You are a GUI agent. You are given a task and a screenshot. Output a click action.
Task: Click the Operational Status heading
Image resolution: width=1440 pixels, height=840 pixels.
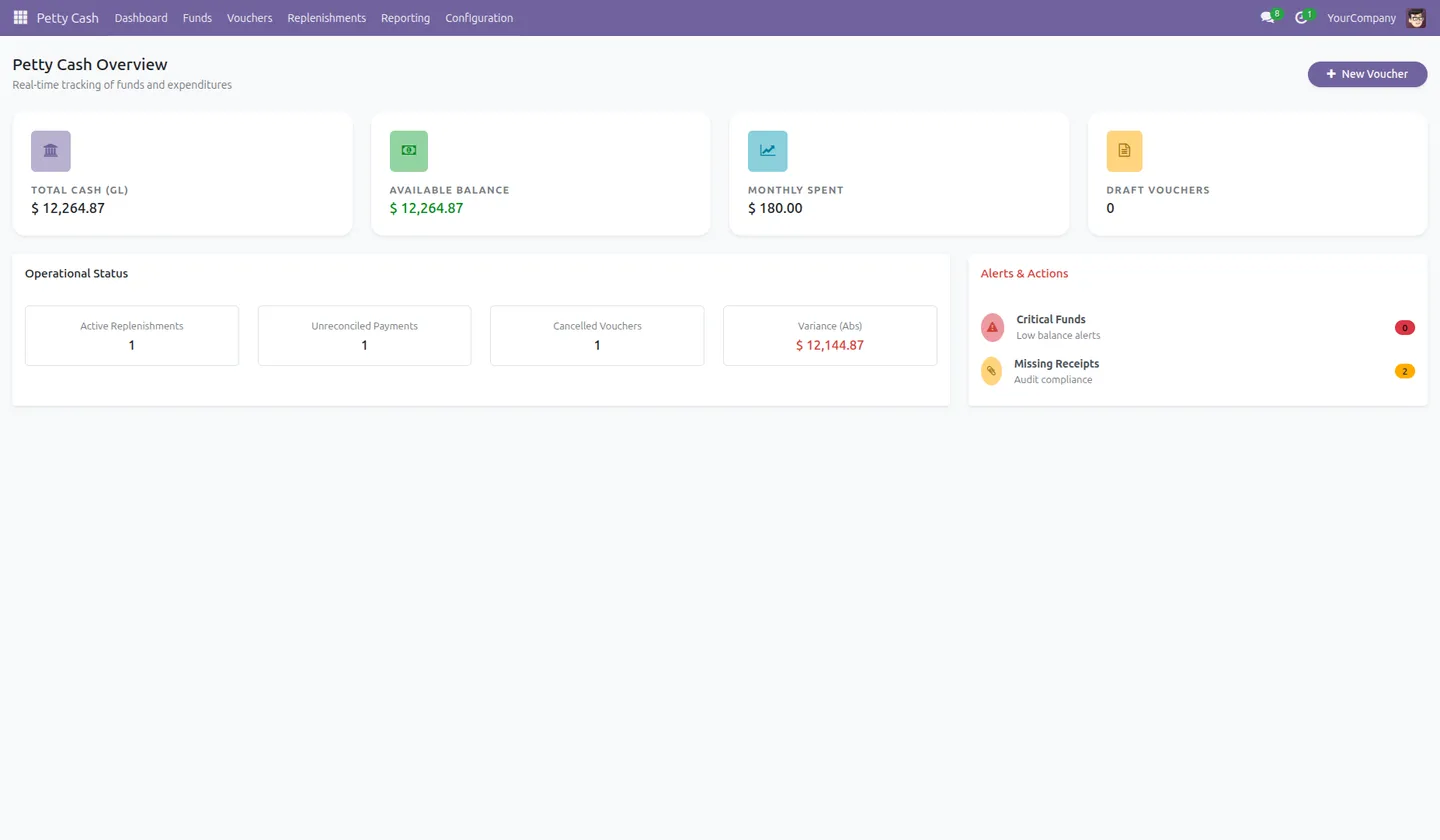76,273
